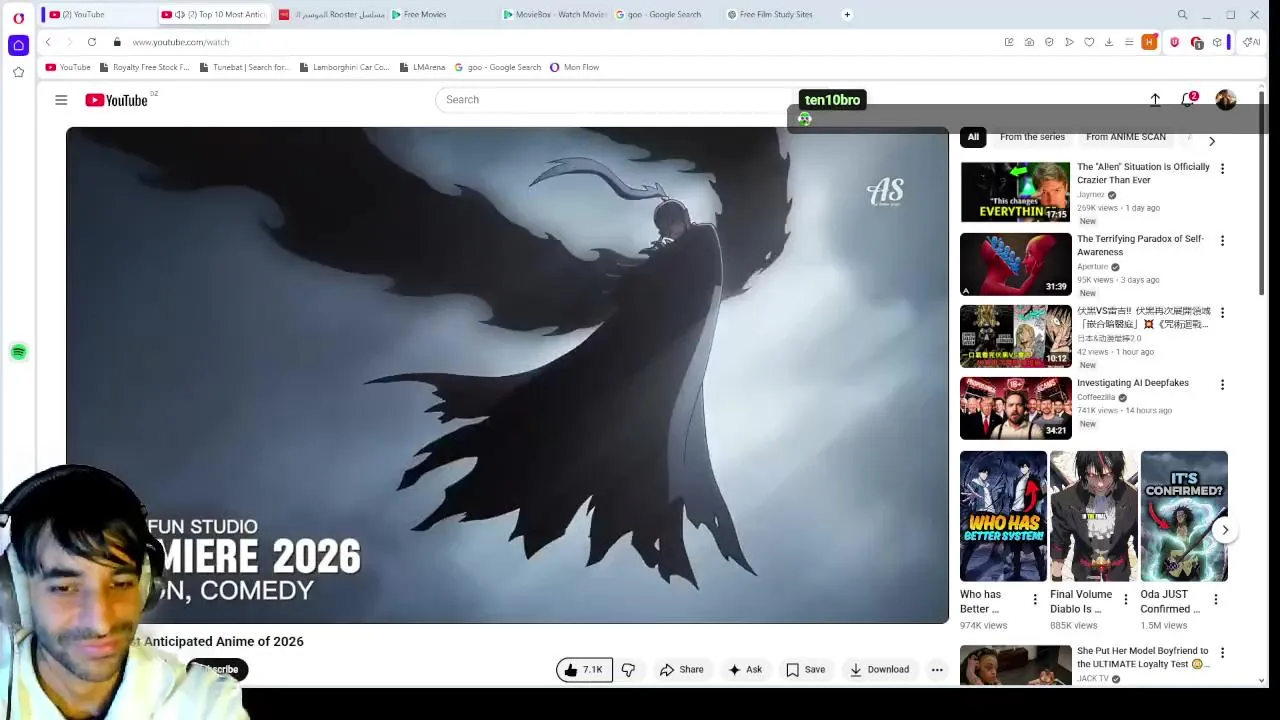Viewport: 1280px width, 720px height.
Task: Share the video
Action: (x=681, y=670)
